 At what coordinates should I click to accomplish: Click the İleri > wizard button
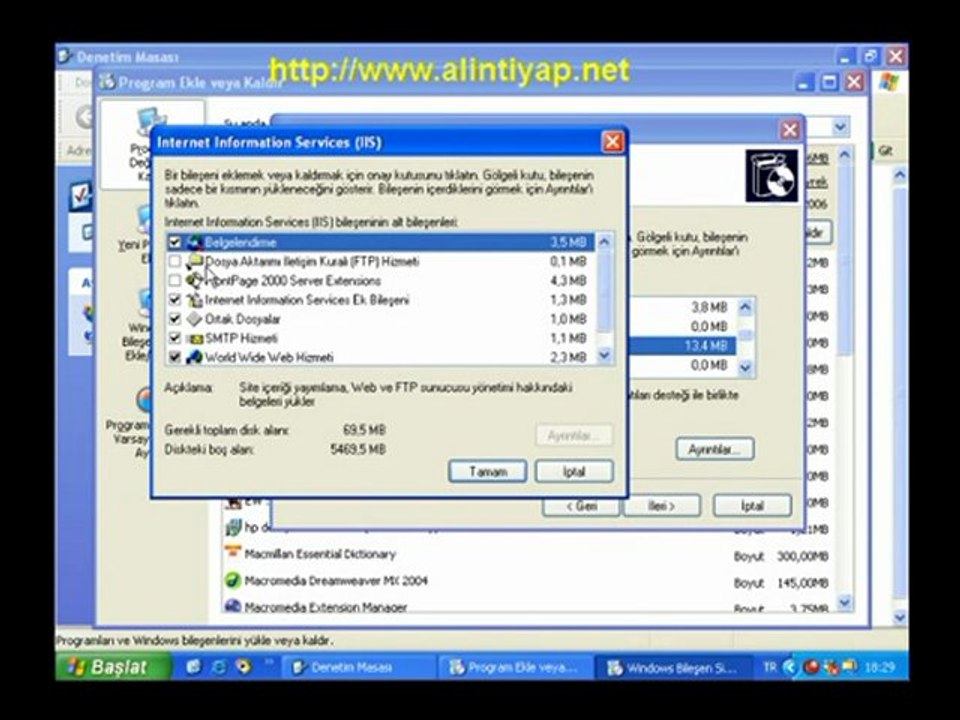(x=661, y=506)
